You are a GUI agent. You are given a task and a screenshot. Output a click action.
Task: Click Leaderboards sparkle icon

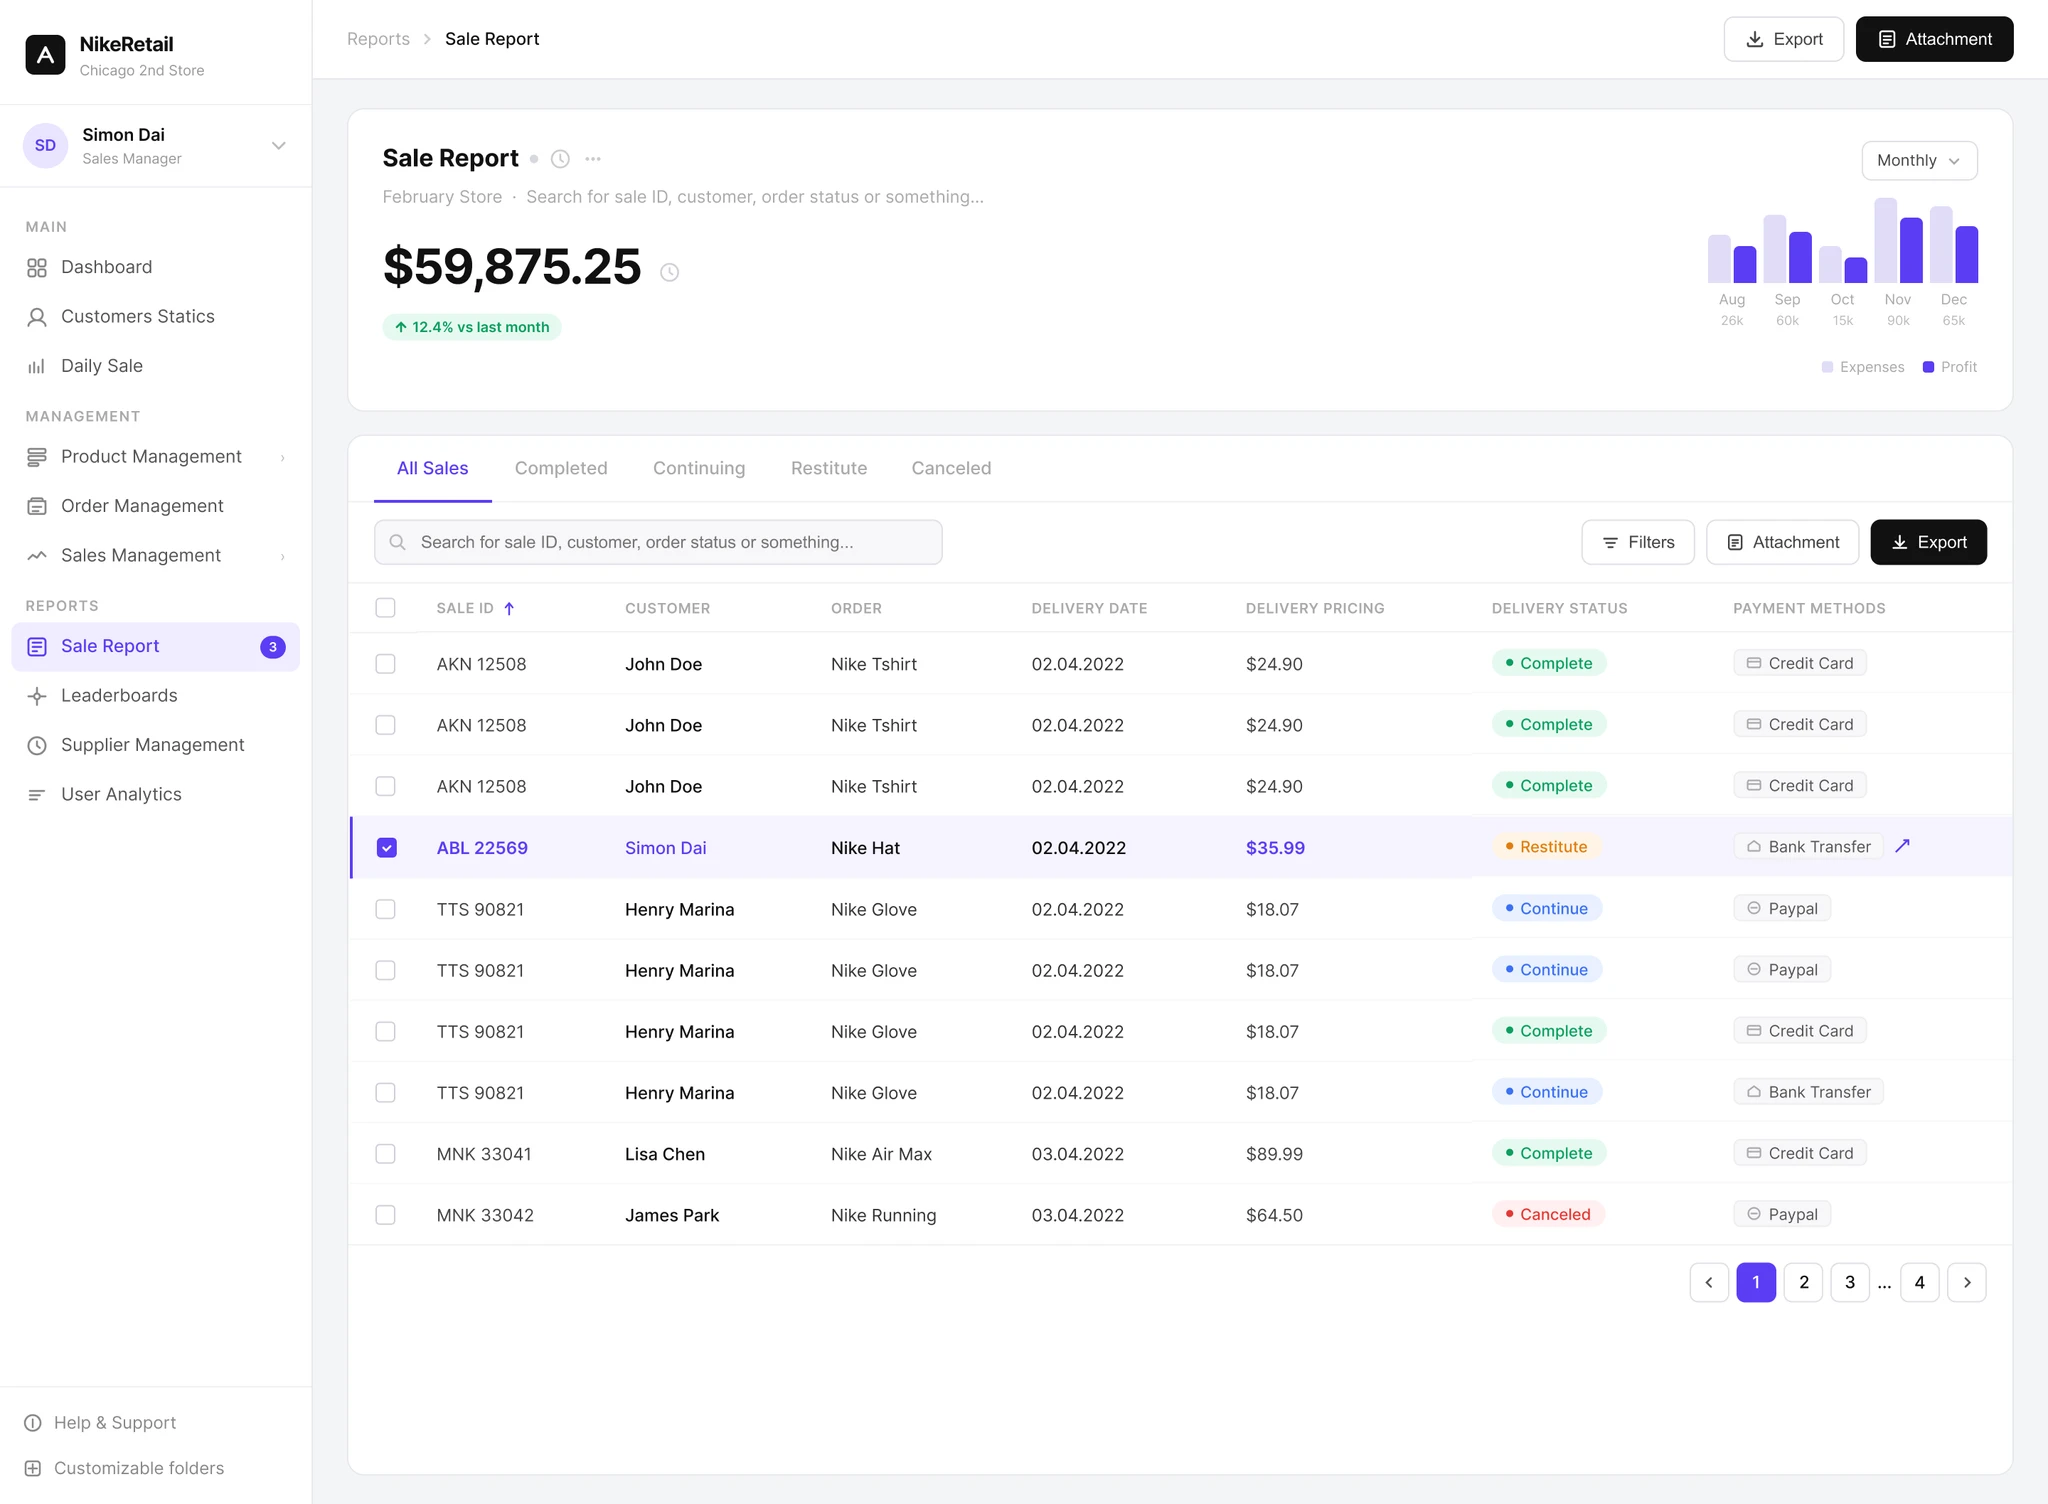tap(37, 696)
